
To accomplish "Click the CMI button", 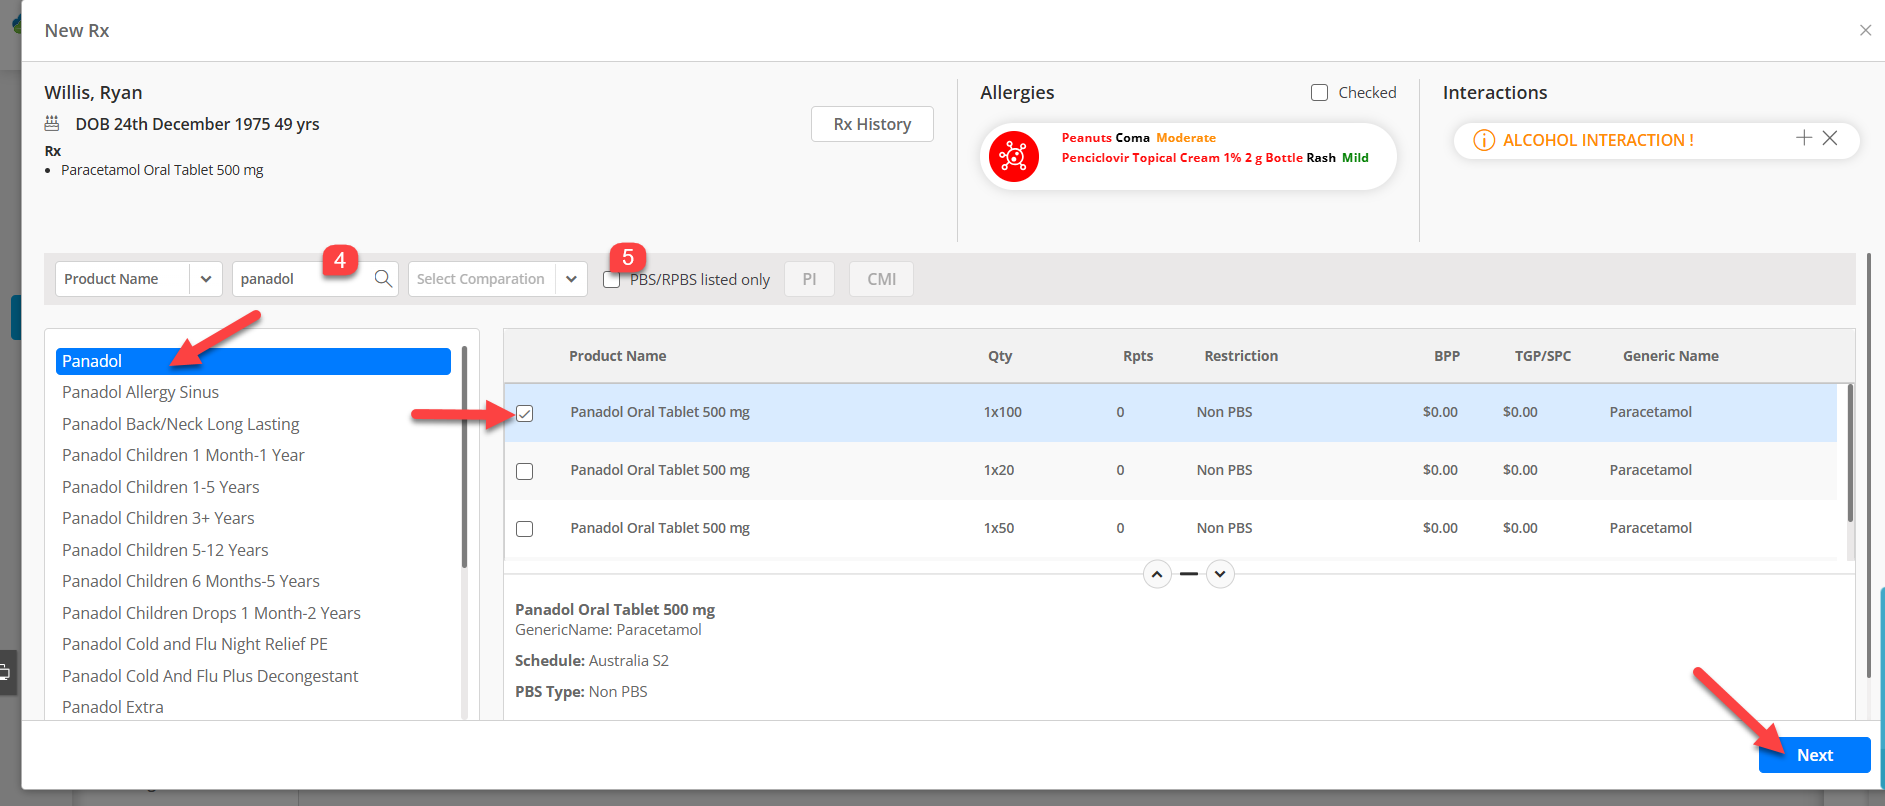I will point(881,279).
